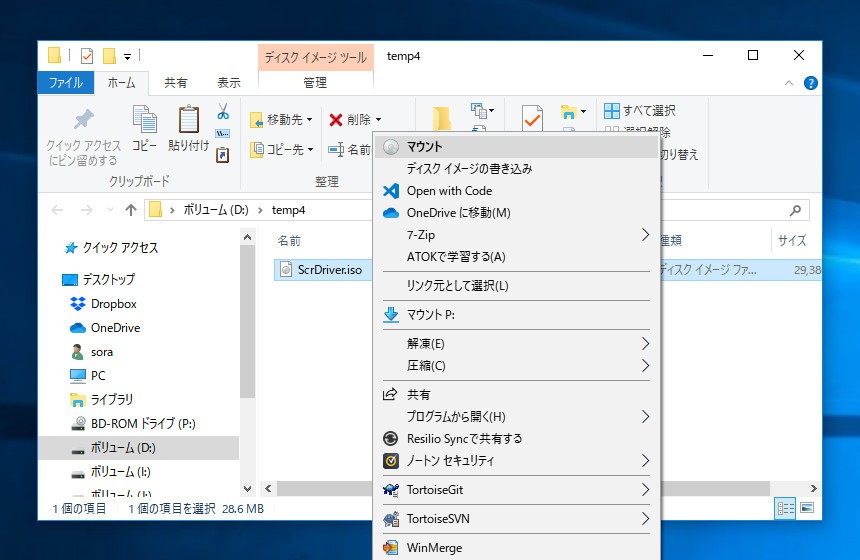Open the 管理 disk image tools tab
The image size is (860, 560).
tap(315, 83)
